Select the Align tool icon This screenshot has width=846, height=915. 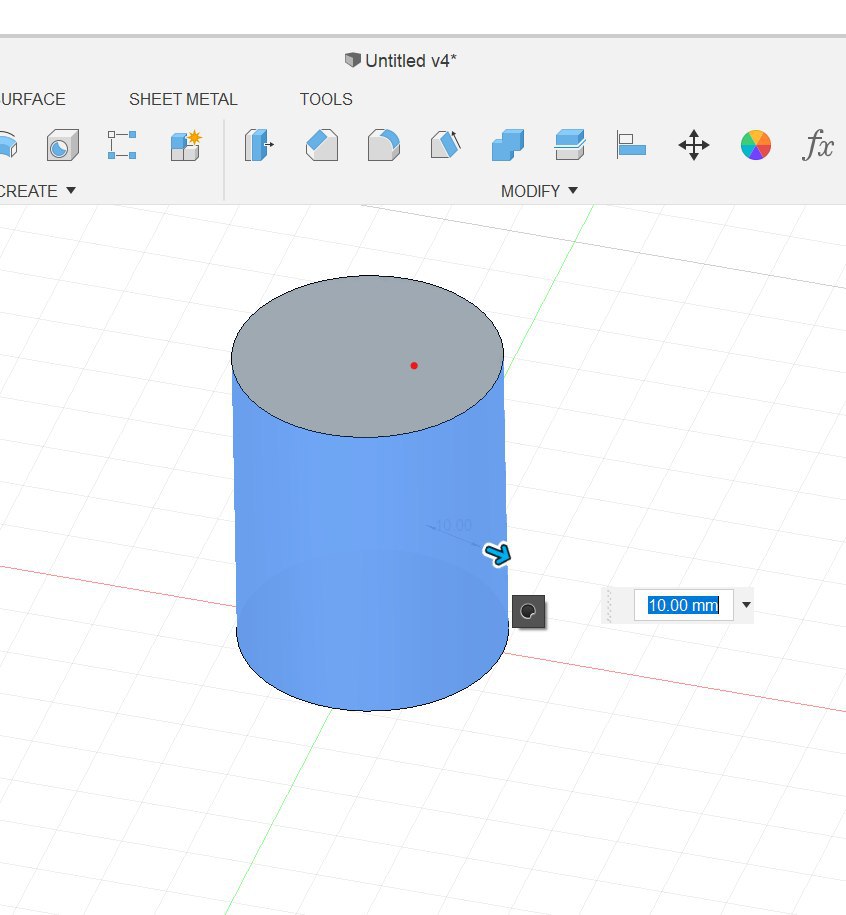(x=631, y=145)
